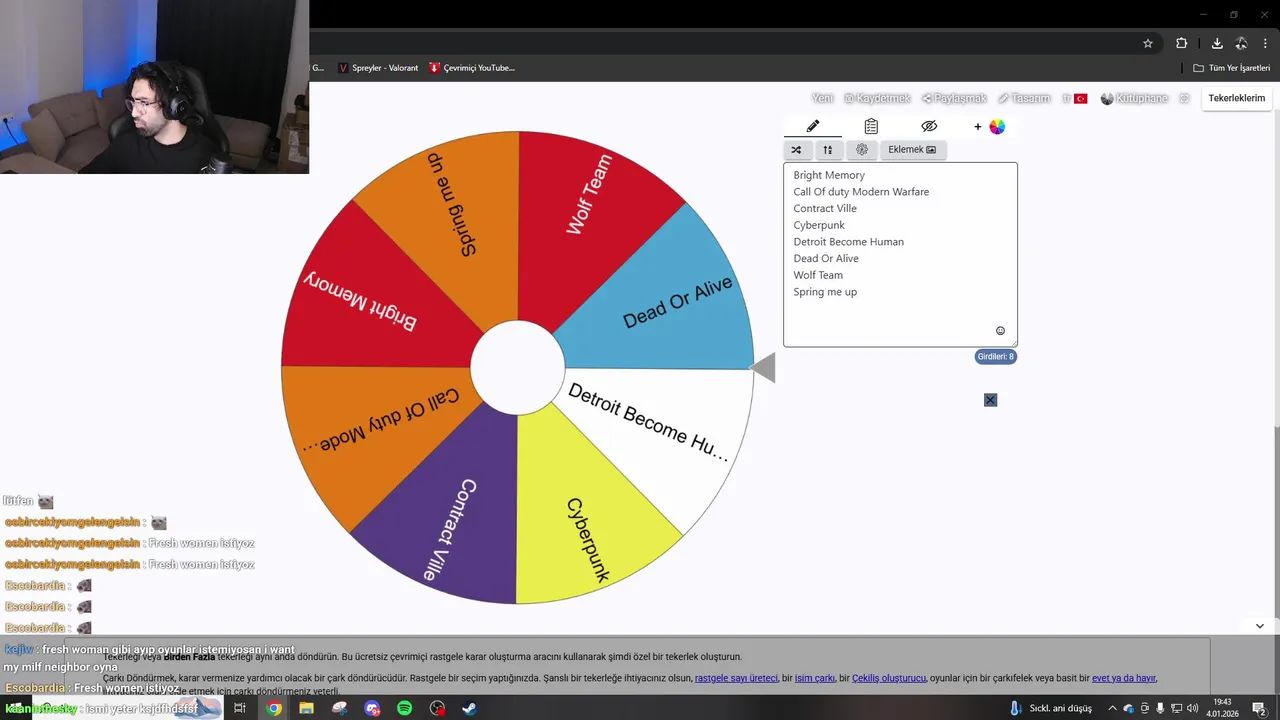Image resolution: width=1280 pixels, height=720 pixels.
Task: Open Task View on the taskbar
Action: pos(240,708)
